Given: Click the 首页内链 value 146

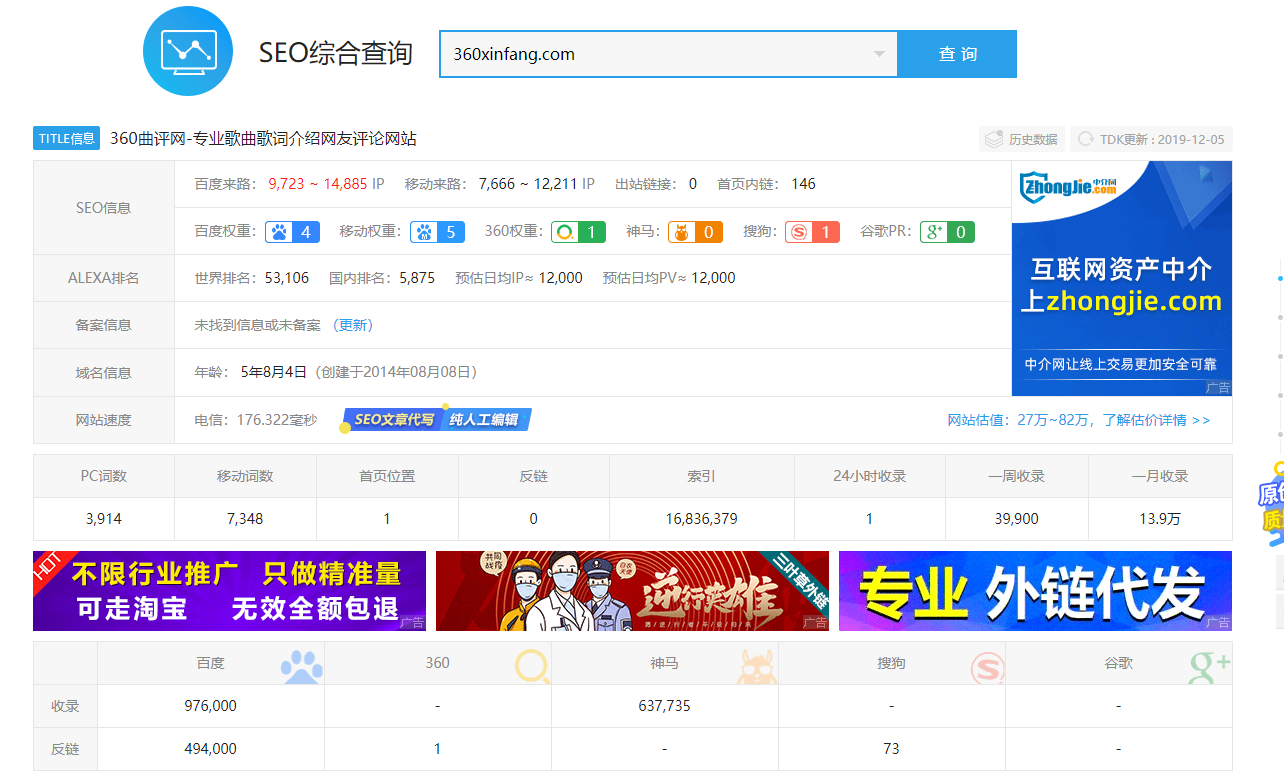Looking at the screenshot, I should click(803, 184).
